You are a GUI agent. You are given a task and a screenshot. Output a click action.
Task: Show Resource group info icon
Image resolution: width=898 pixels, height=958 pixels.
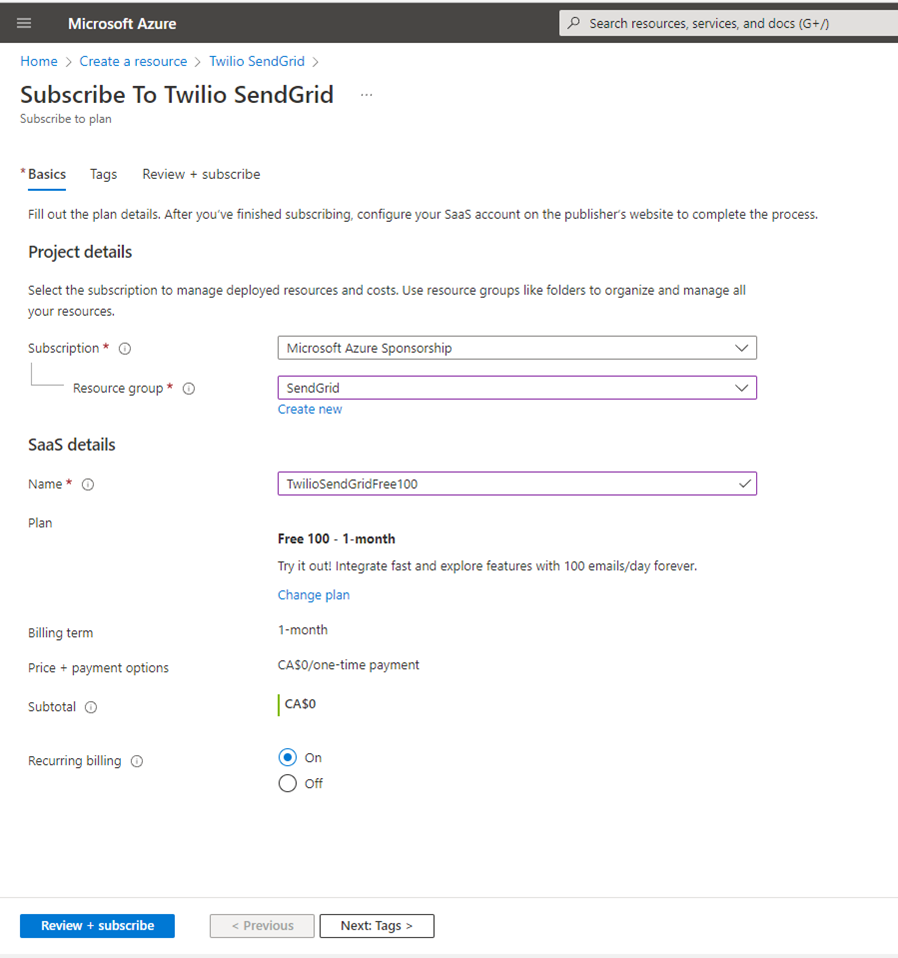[x=189, y=389]
